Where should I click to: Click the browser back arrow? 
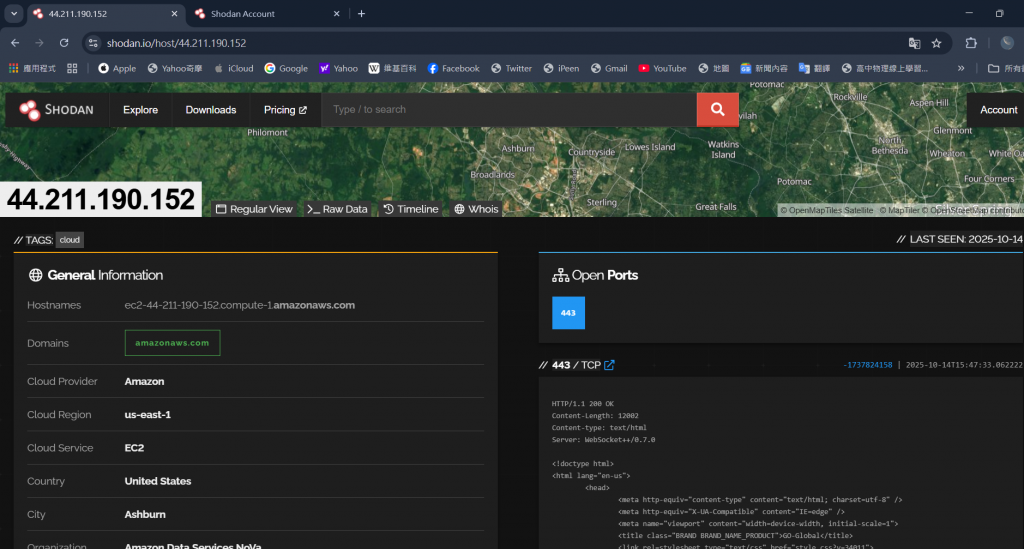(15, 43)
